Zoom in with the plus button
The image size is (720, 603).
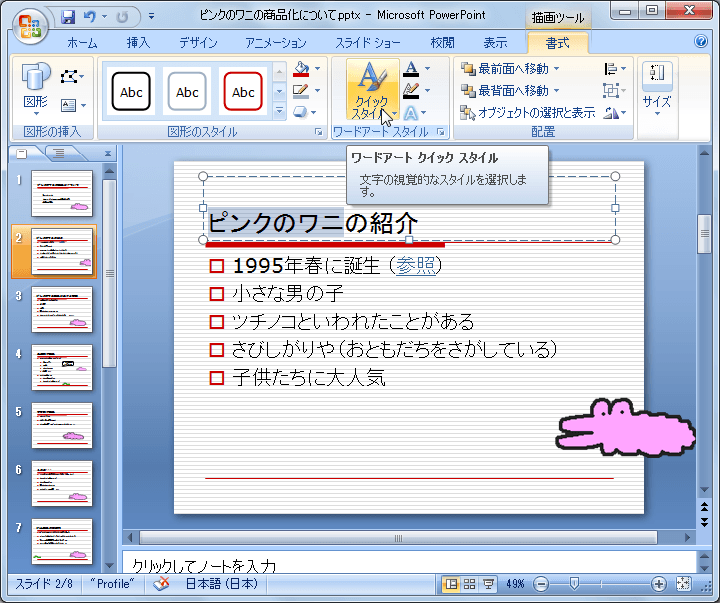[x=658, y=584]
